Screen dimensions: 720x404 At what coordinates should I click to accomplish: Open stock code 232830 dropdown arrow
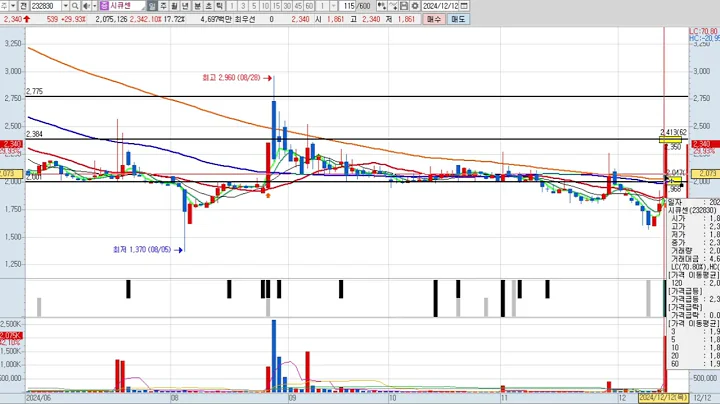66,6
